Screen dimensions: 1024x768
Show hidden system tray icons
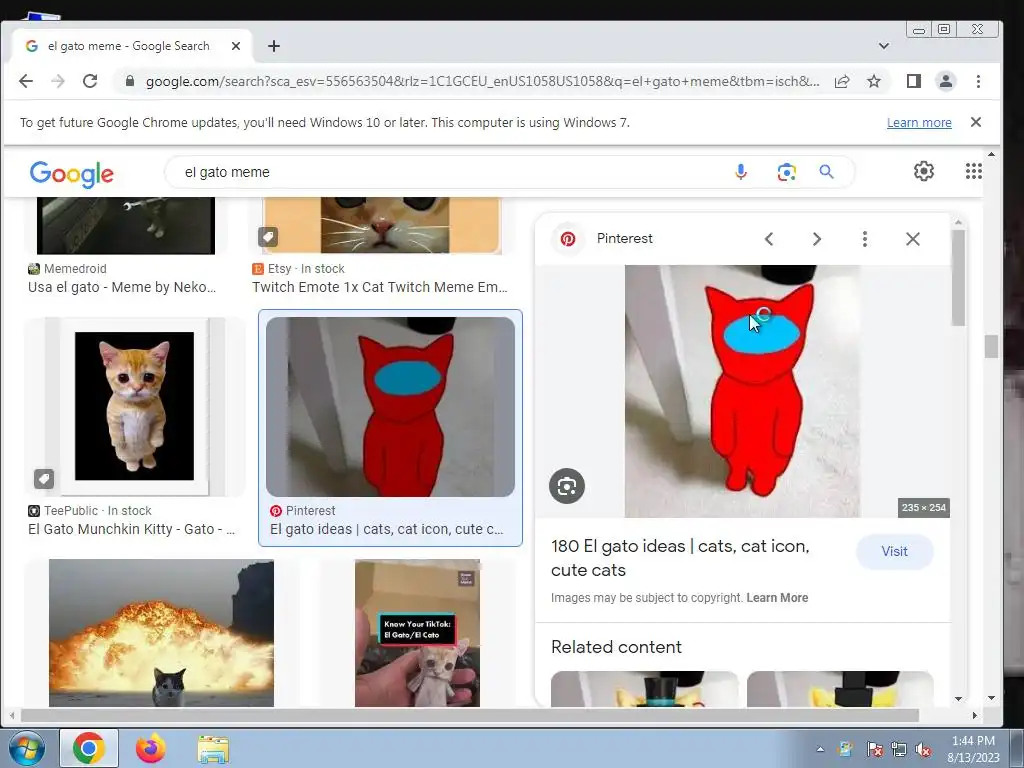pos(820,749)
